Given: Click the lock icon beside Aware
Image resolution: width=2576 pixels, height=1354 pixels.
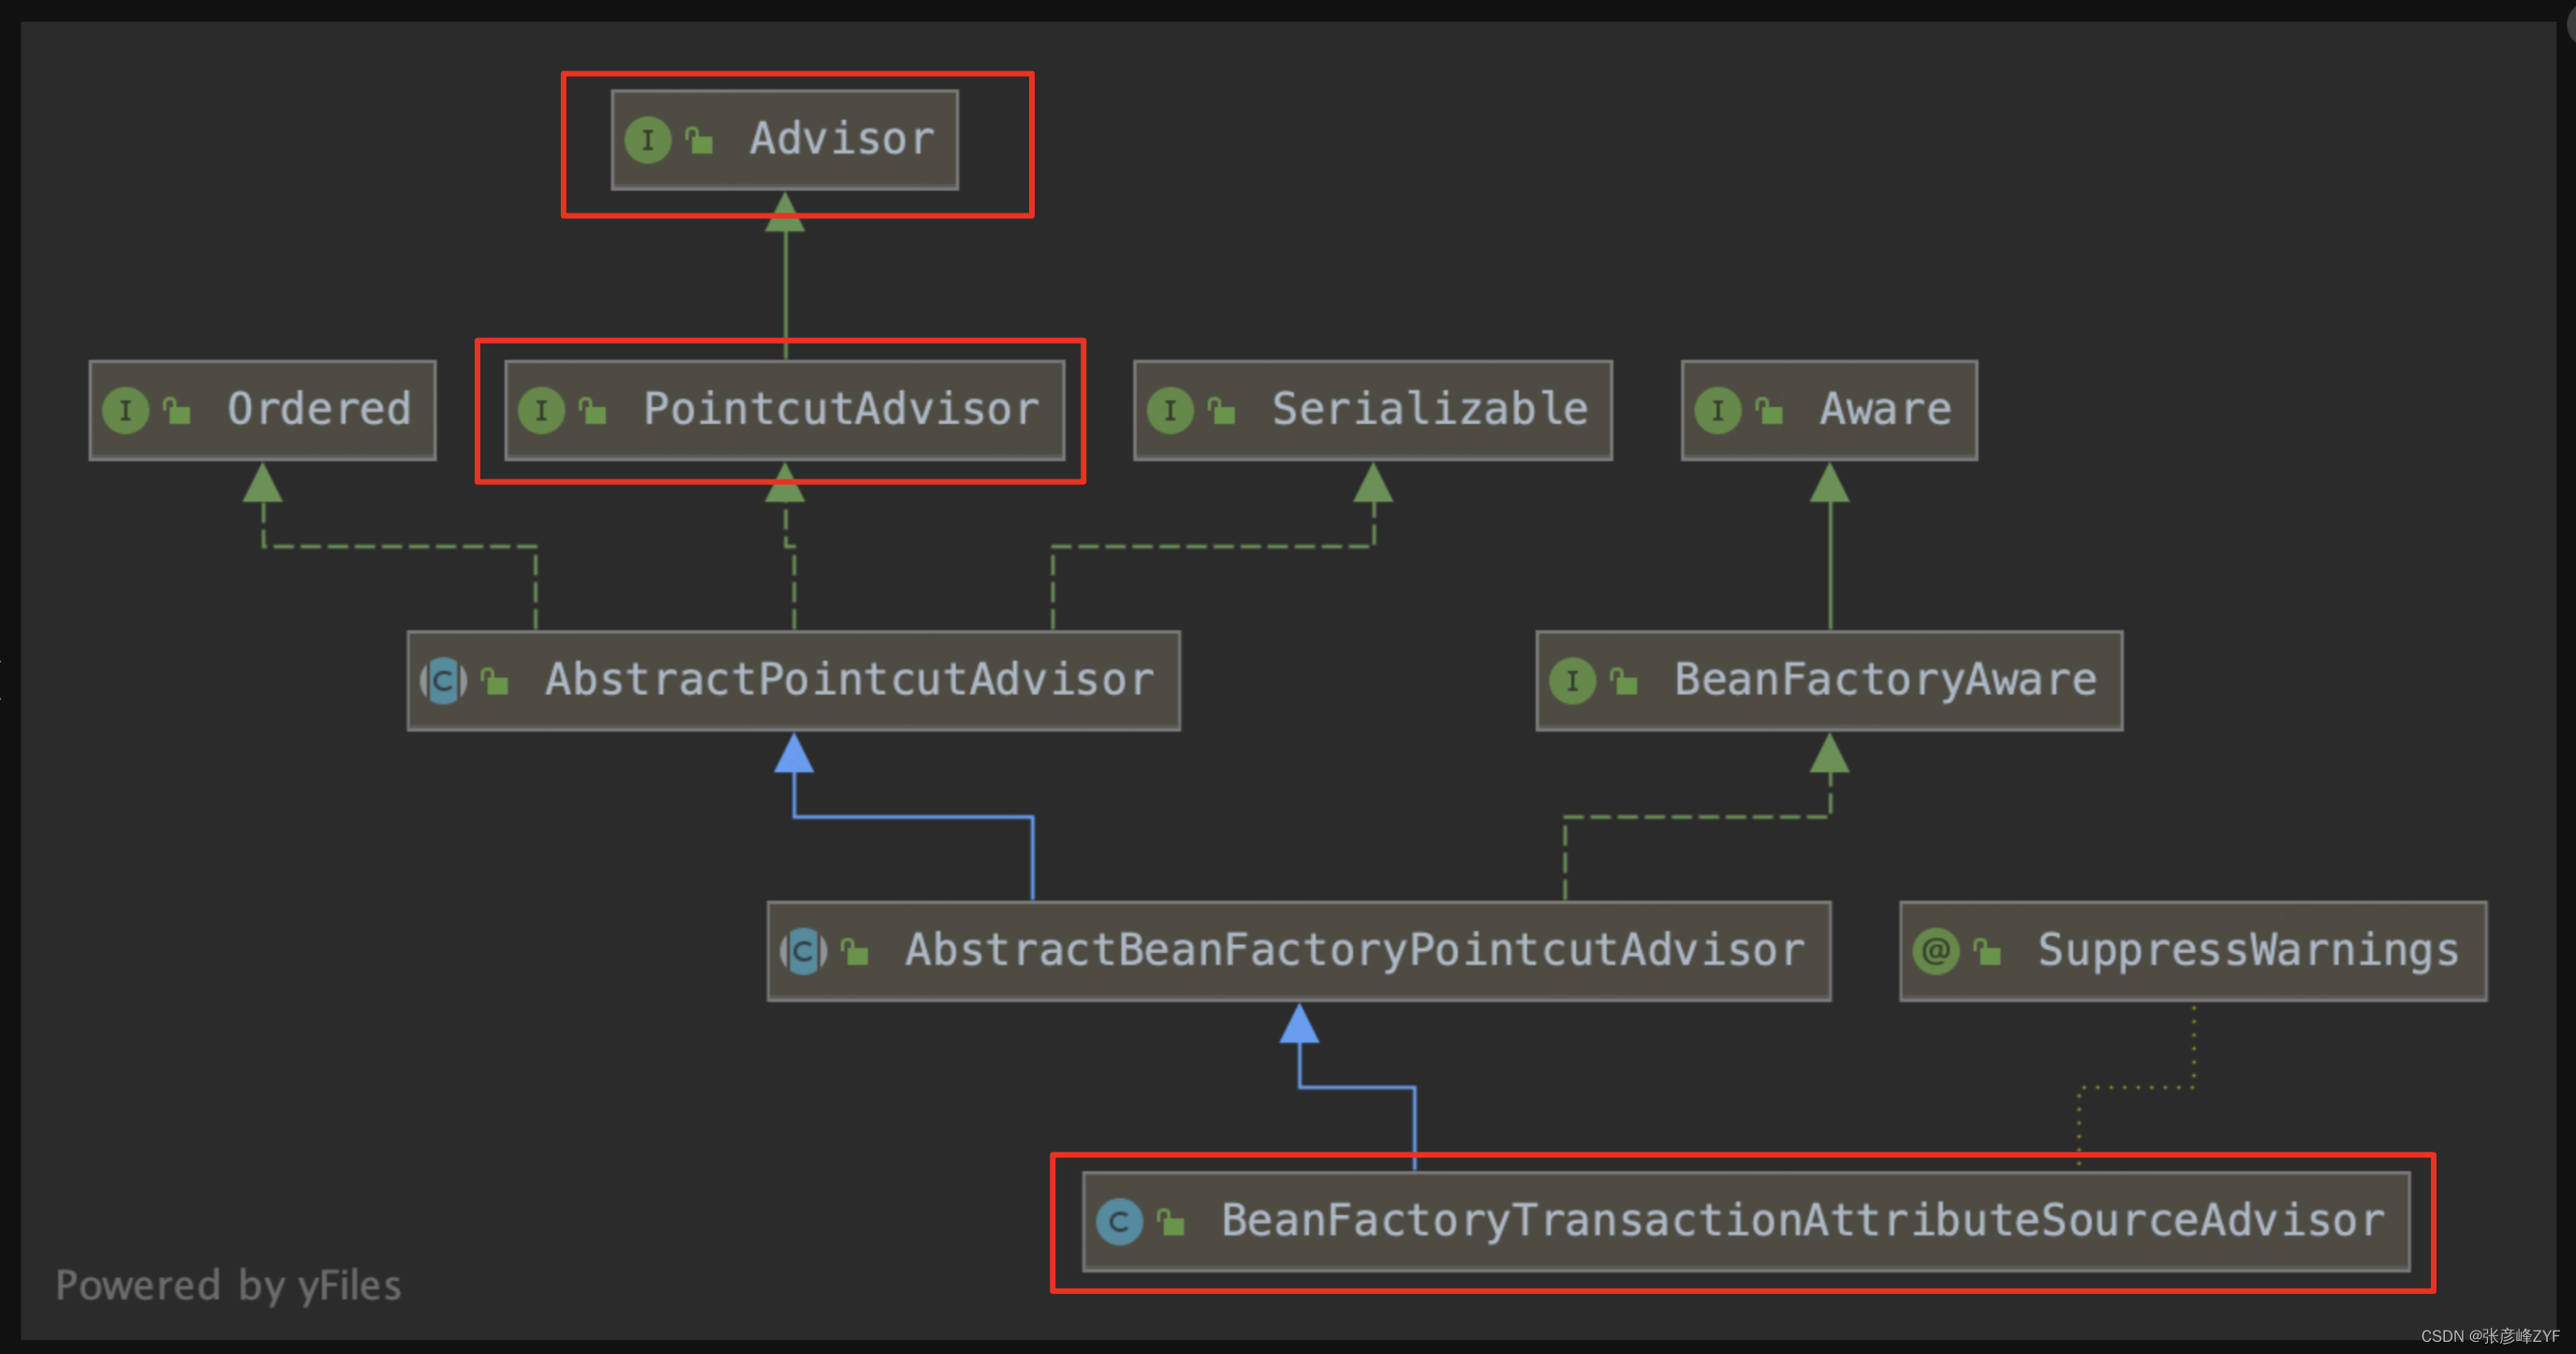Looking at the screenshot, I should 1769,410.
